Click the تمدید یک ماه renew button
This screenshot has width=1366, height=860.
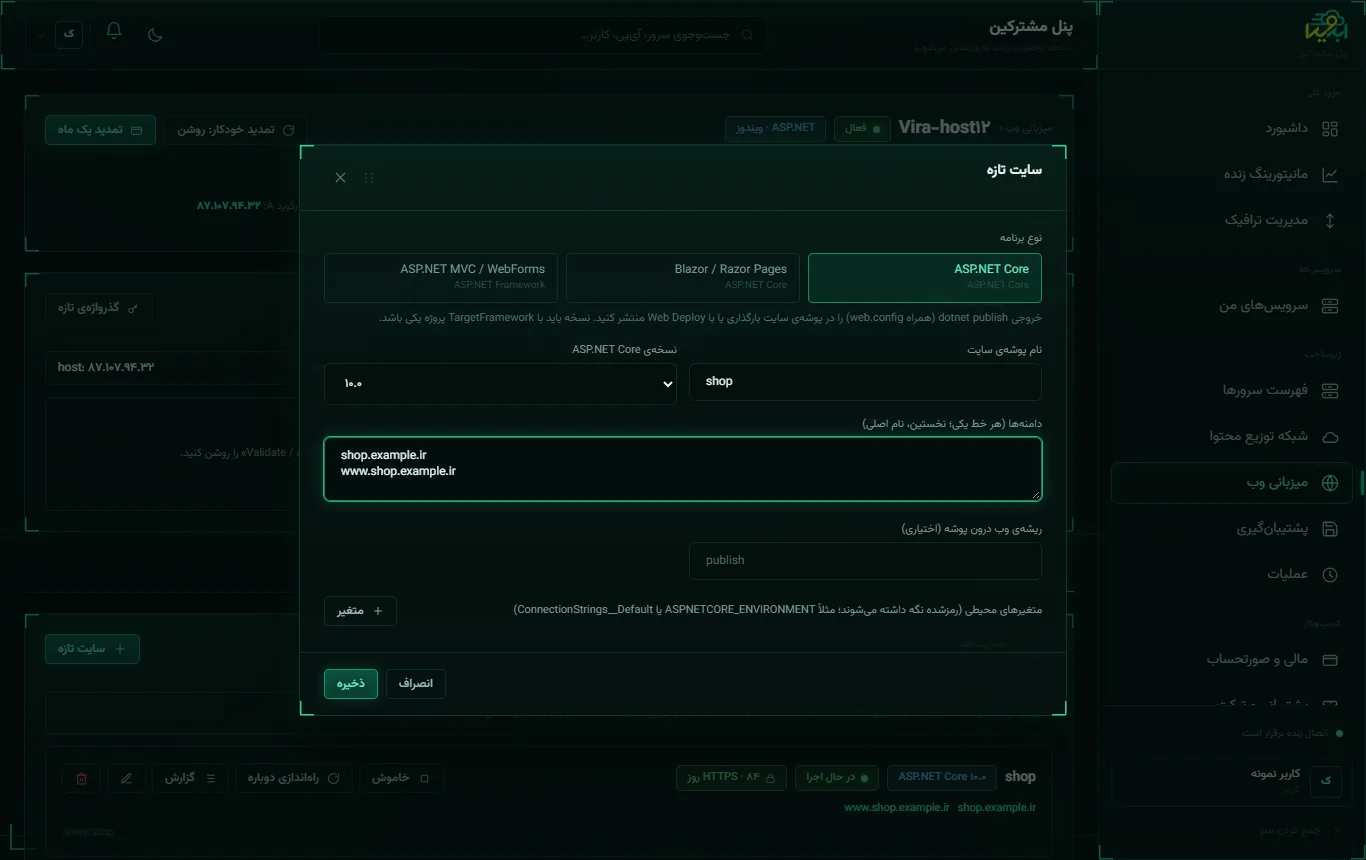point(100,130)
